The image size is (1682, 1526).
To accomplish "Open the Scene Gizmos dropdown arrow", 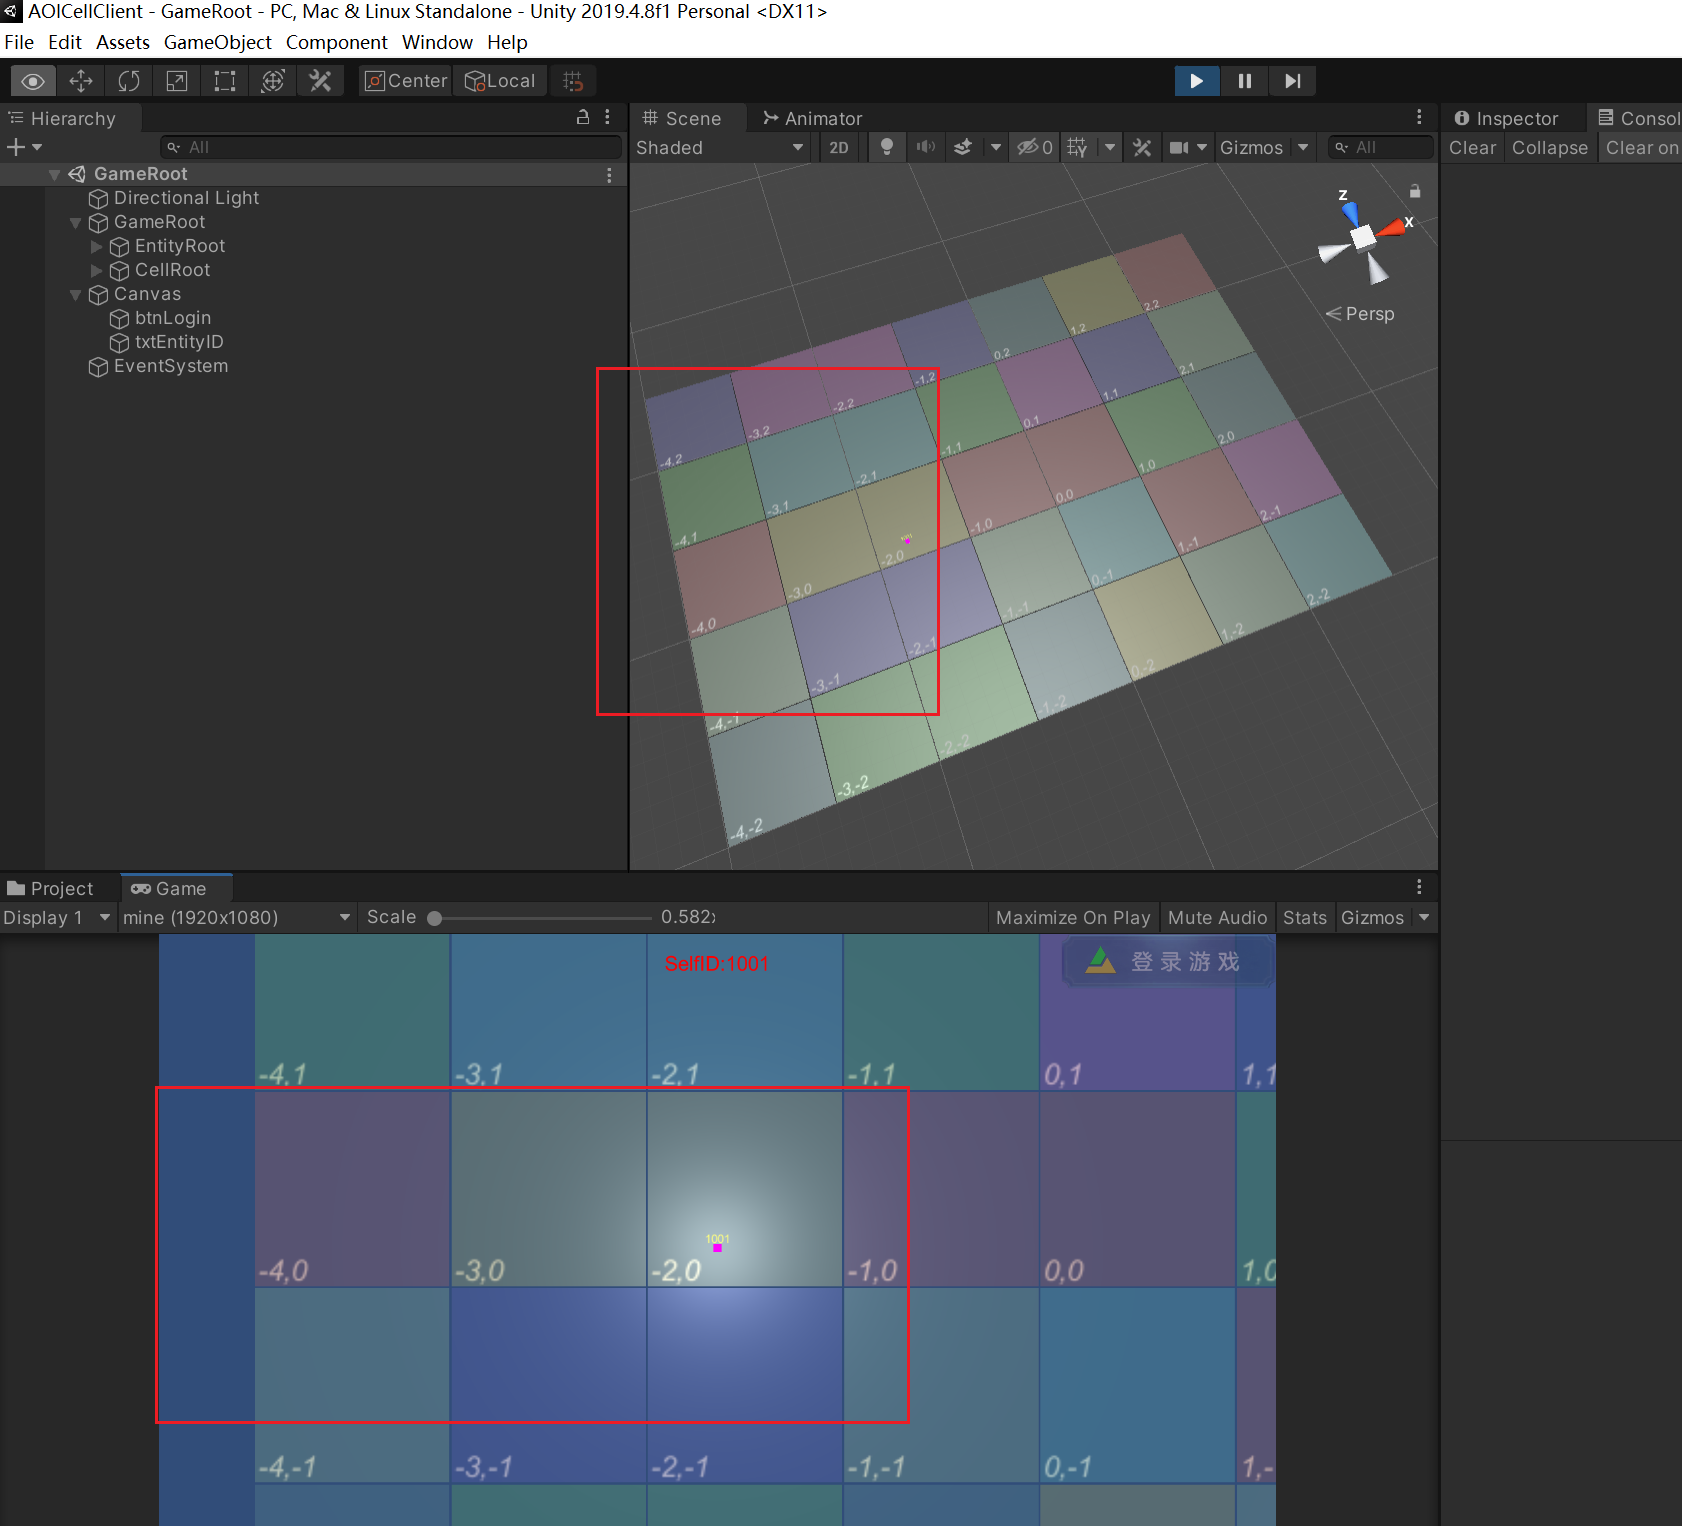I will pyautogui.click(x=1303, y=148).
